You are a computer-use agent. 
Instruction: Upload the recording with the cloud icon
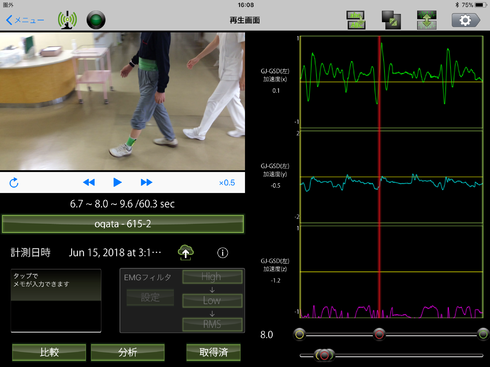tap(186, 253)
